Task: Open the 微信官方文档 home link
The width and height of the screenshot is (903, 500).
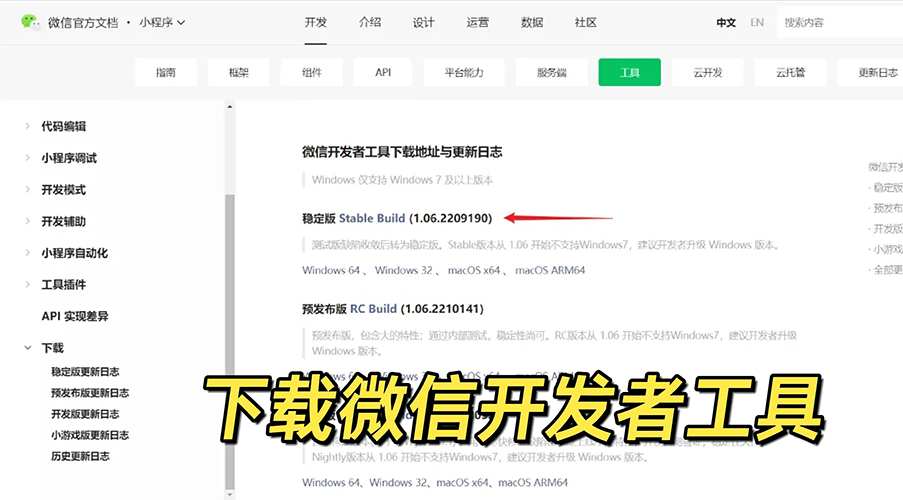Action: point(82,22)
